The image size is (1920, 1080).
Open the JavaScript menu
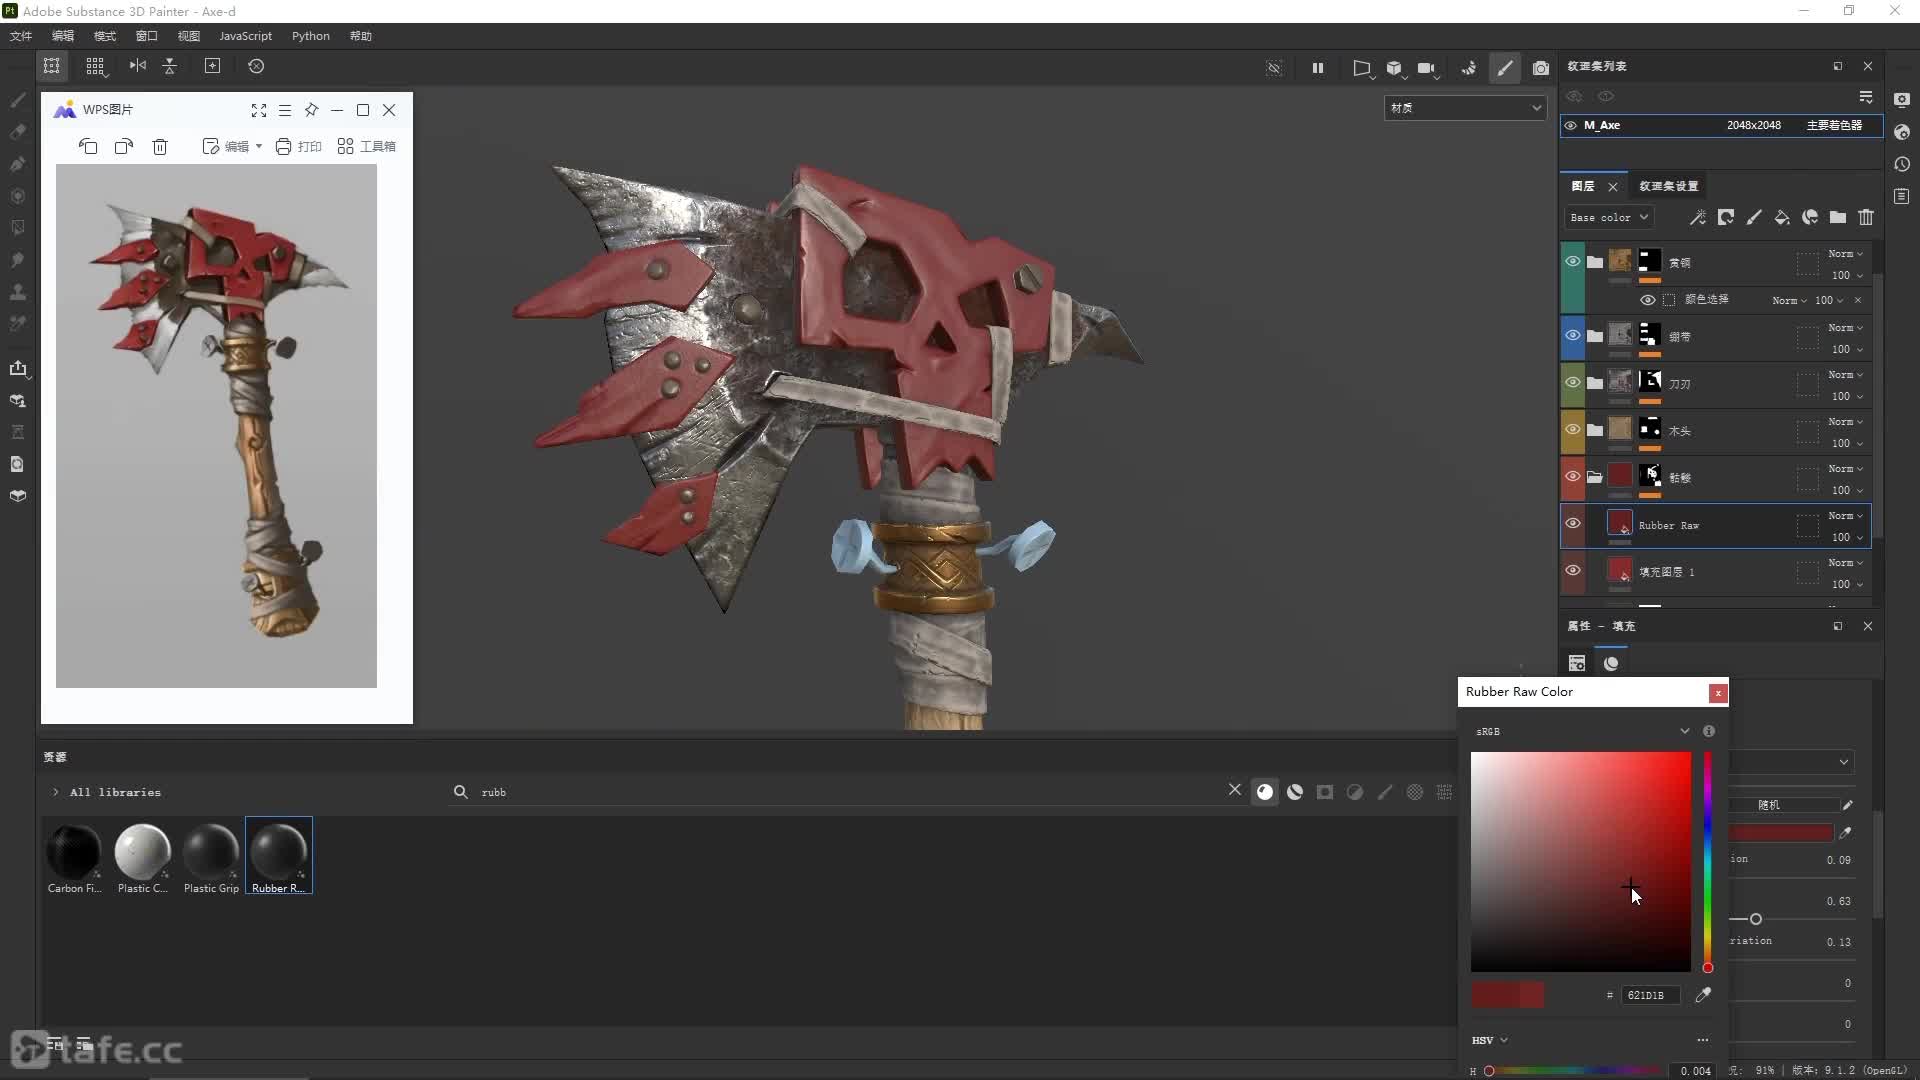coord(245,36)
